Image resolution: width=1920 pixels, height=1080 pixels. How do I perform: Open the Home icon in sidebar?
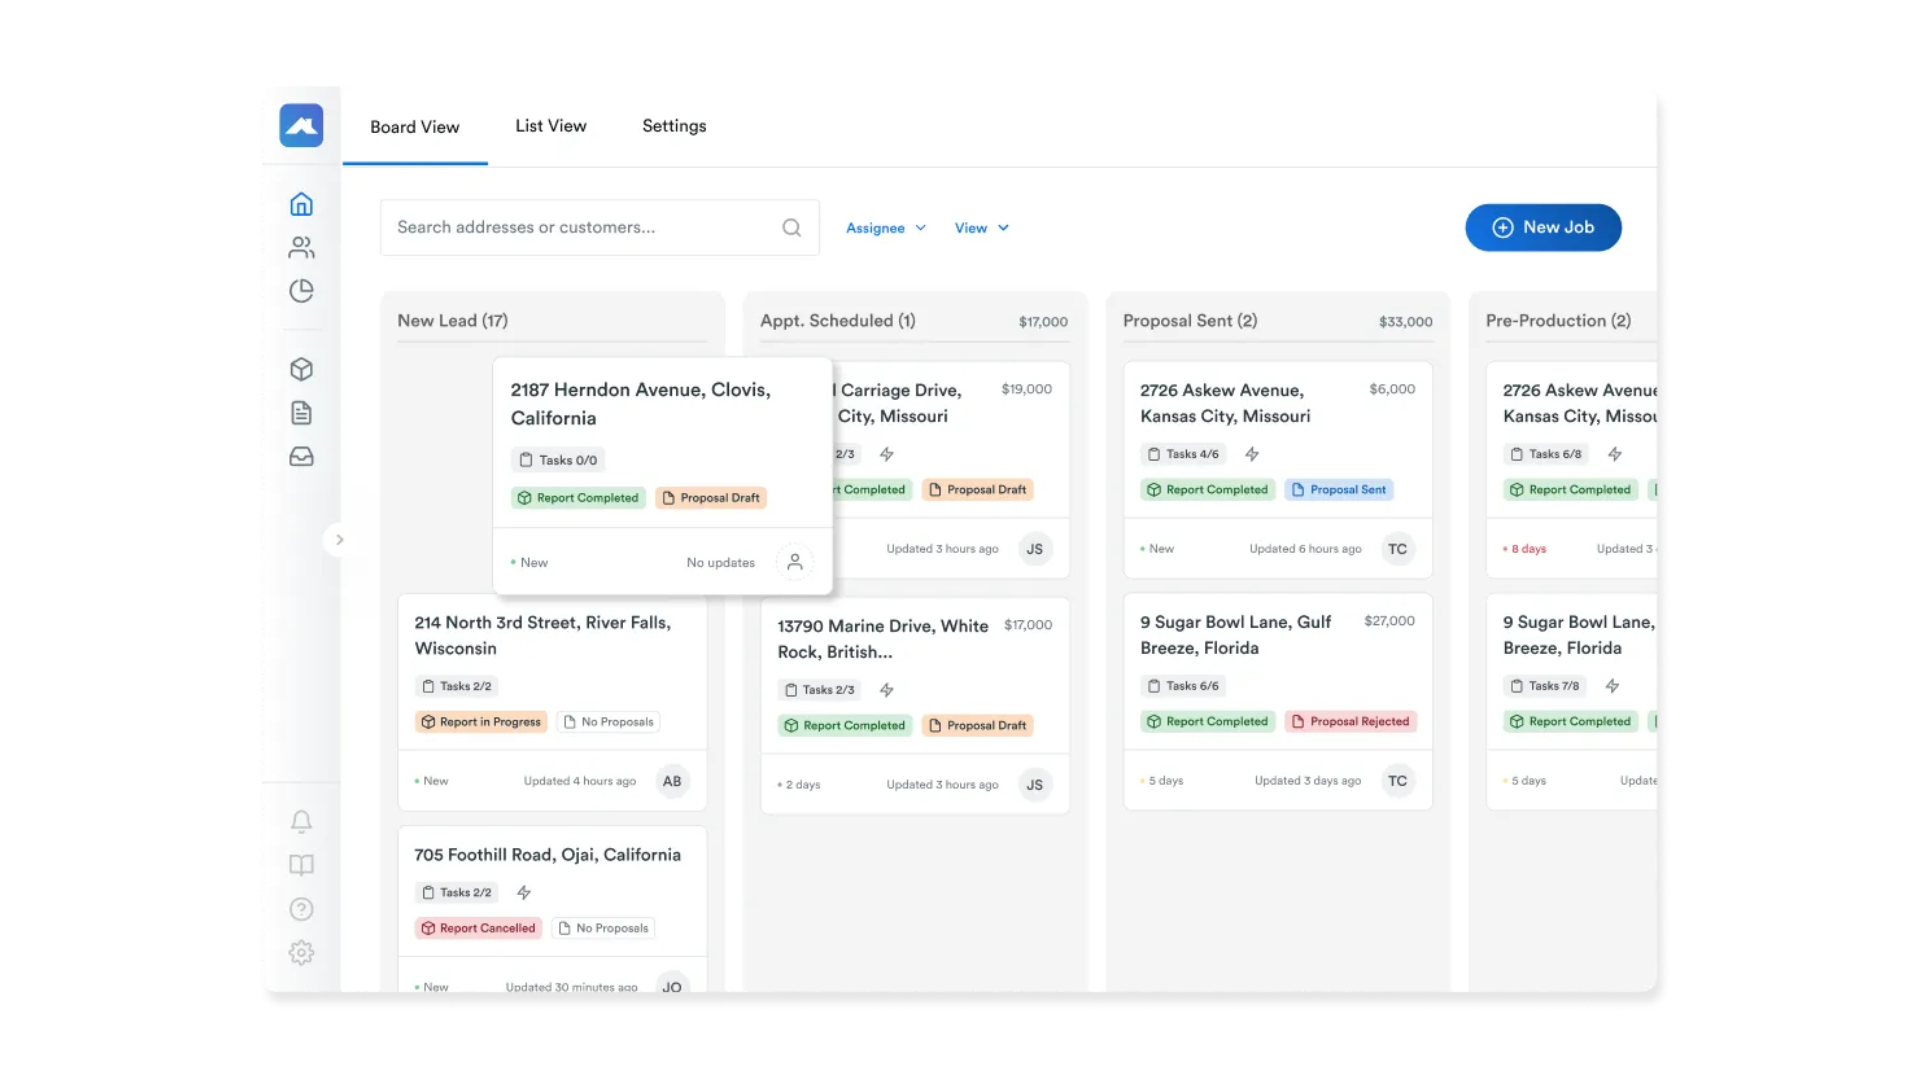tap(301, 204)
